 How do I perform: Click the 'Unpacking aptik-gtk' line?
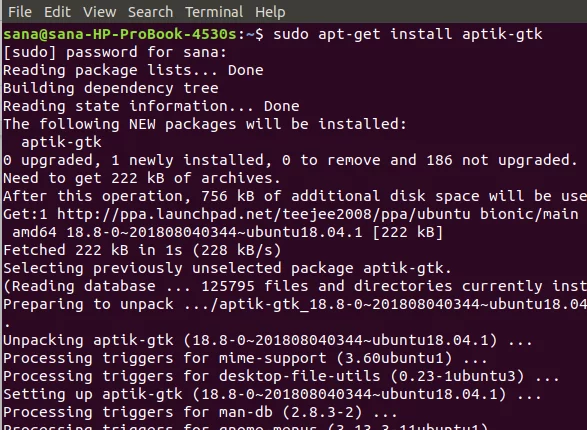pos(268,340)
